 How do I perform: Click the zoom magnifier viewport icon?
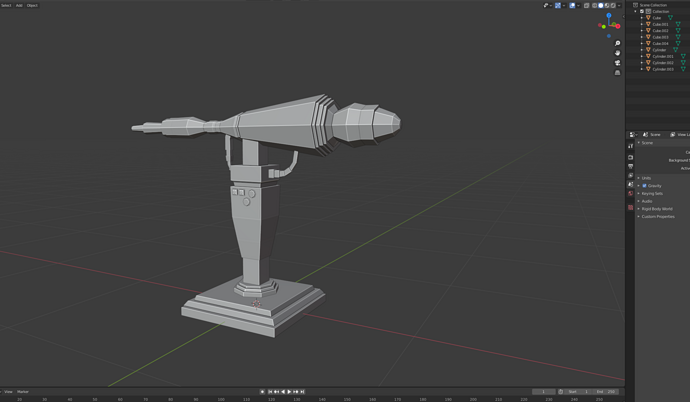[617, 43]
